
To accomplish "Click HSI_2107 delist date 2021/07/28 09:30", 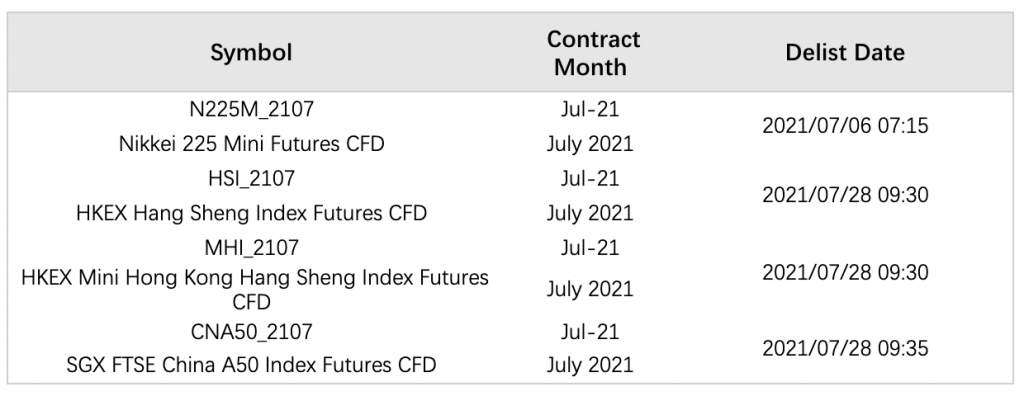I will click(844, 195).
